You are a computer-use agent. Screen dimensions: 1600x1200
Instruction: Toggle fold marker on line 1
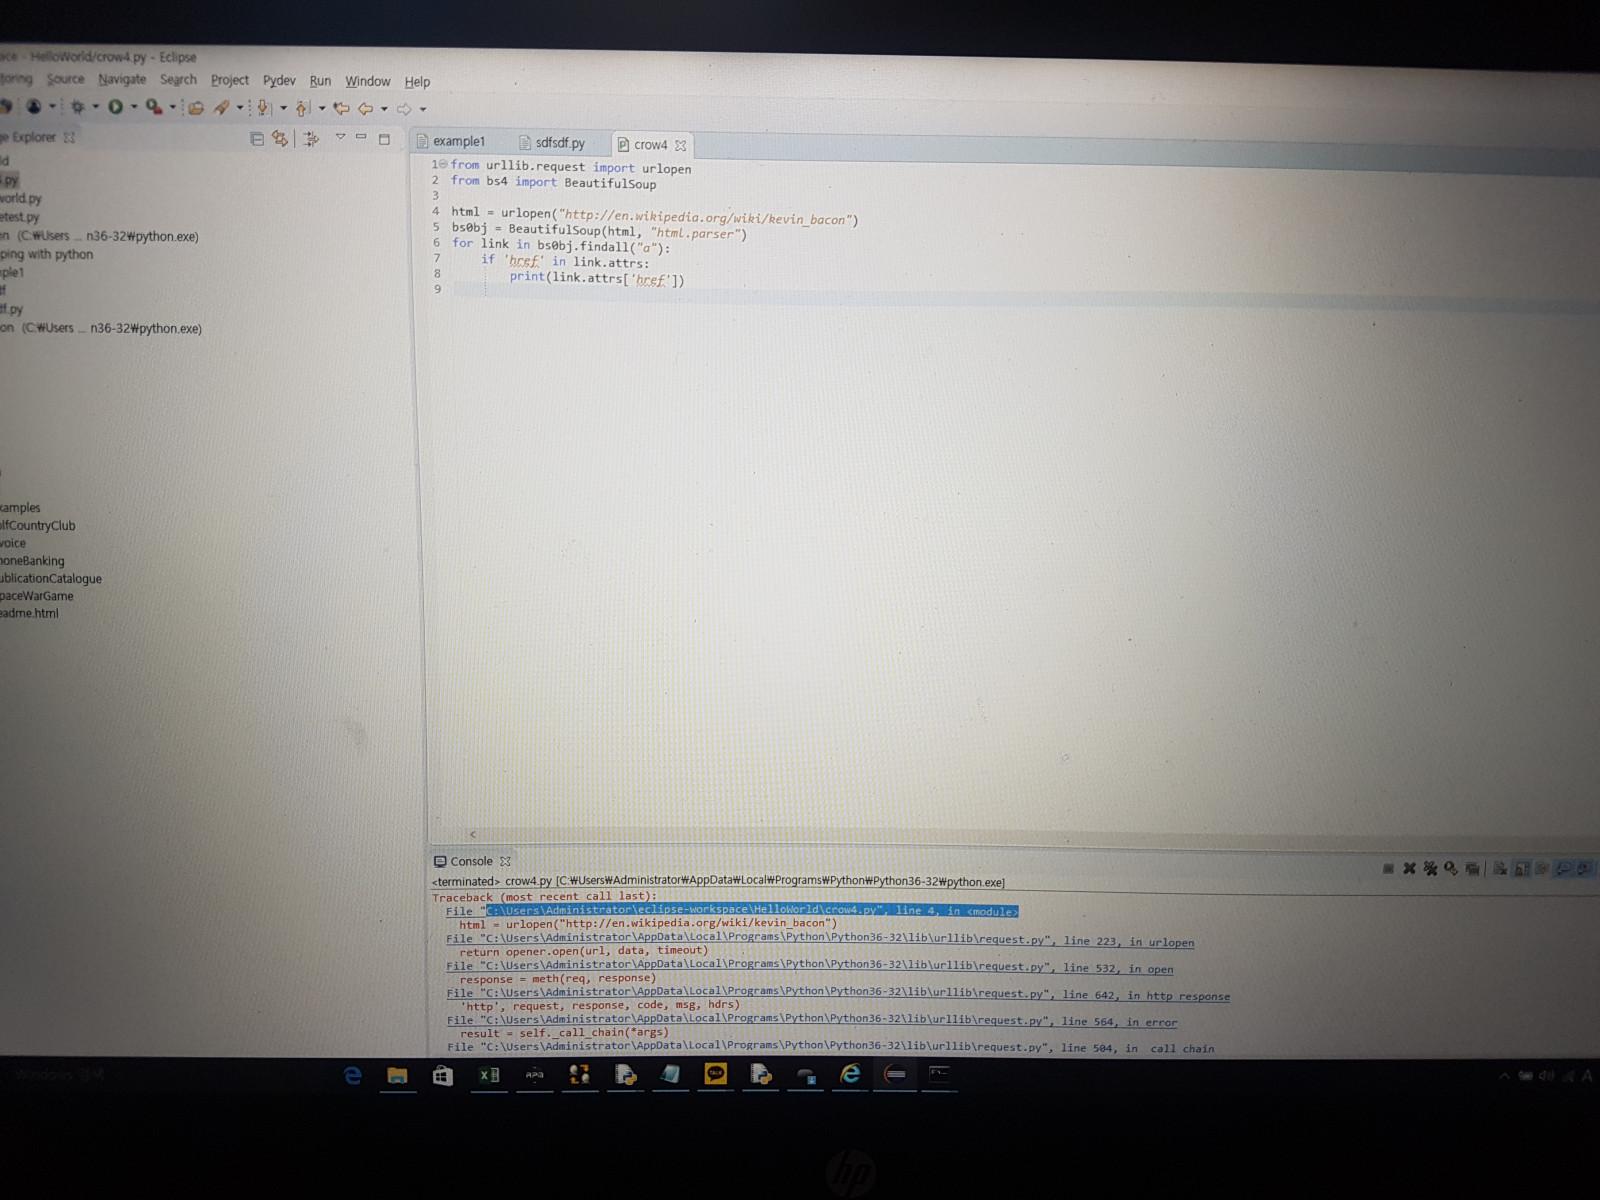point(443,164)
